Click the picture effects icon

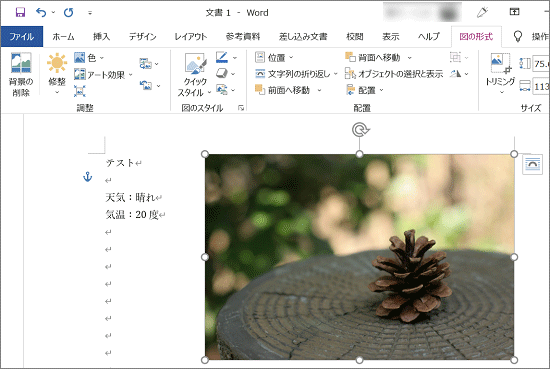pyautogui.click(x=222, y=73)
